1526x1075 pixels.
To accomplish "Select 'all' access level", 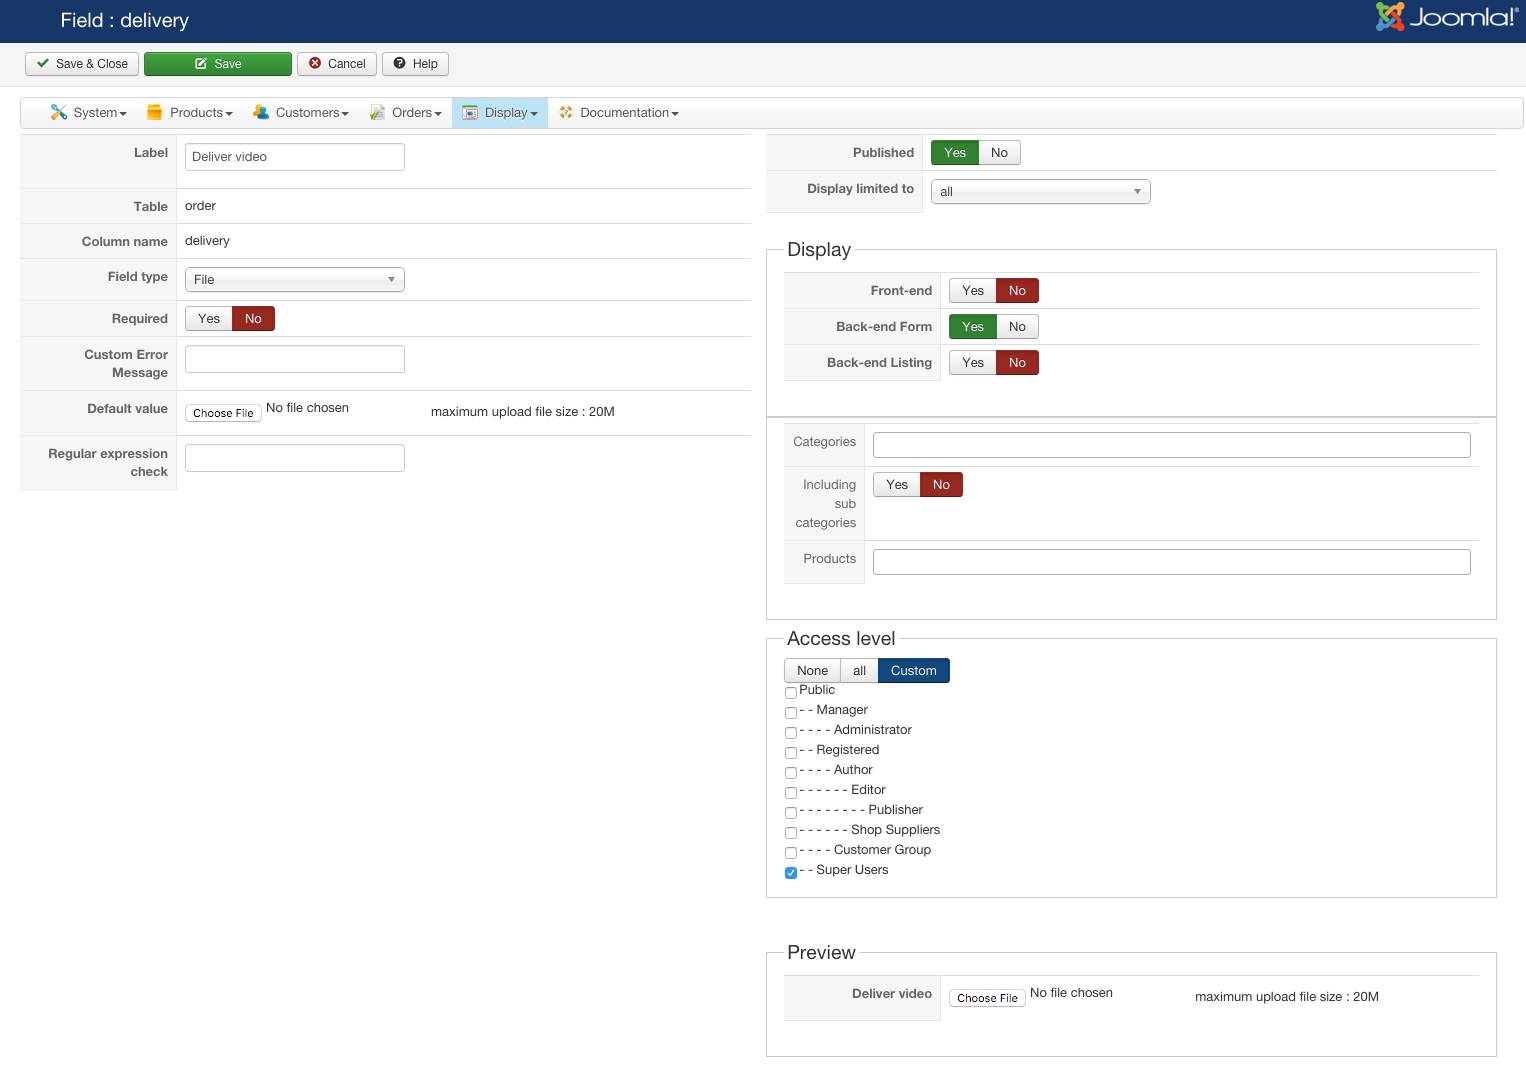I will pos(859,671).
